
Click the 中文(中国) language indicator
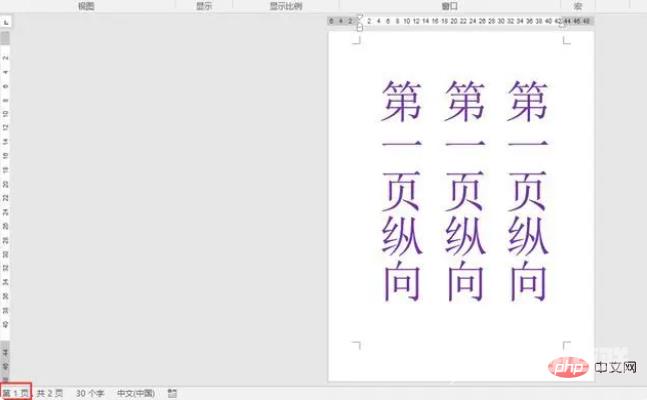[137, 393]
